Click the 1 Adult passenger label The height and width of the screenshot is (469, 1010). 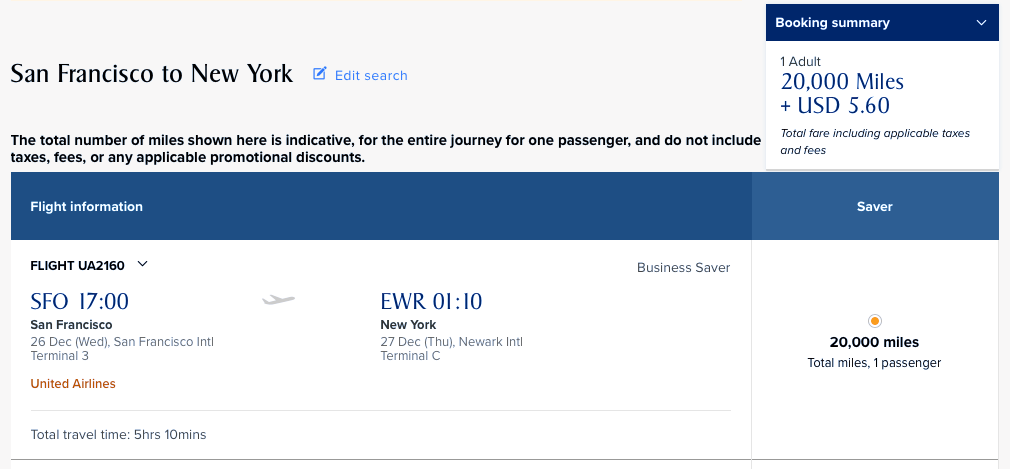(800, 62)
